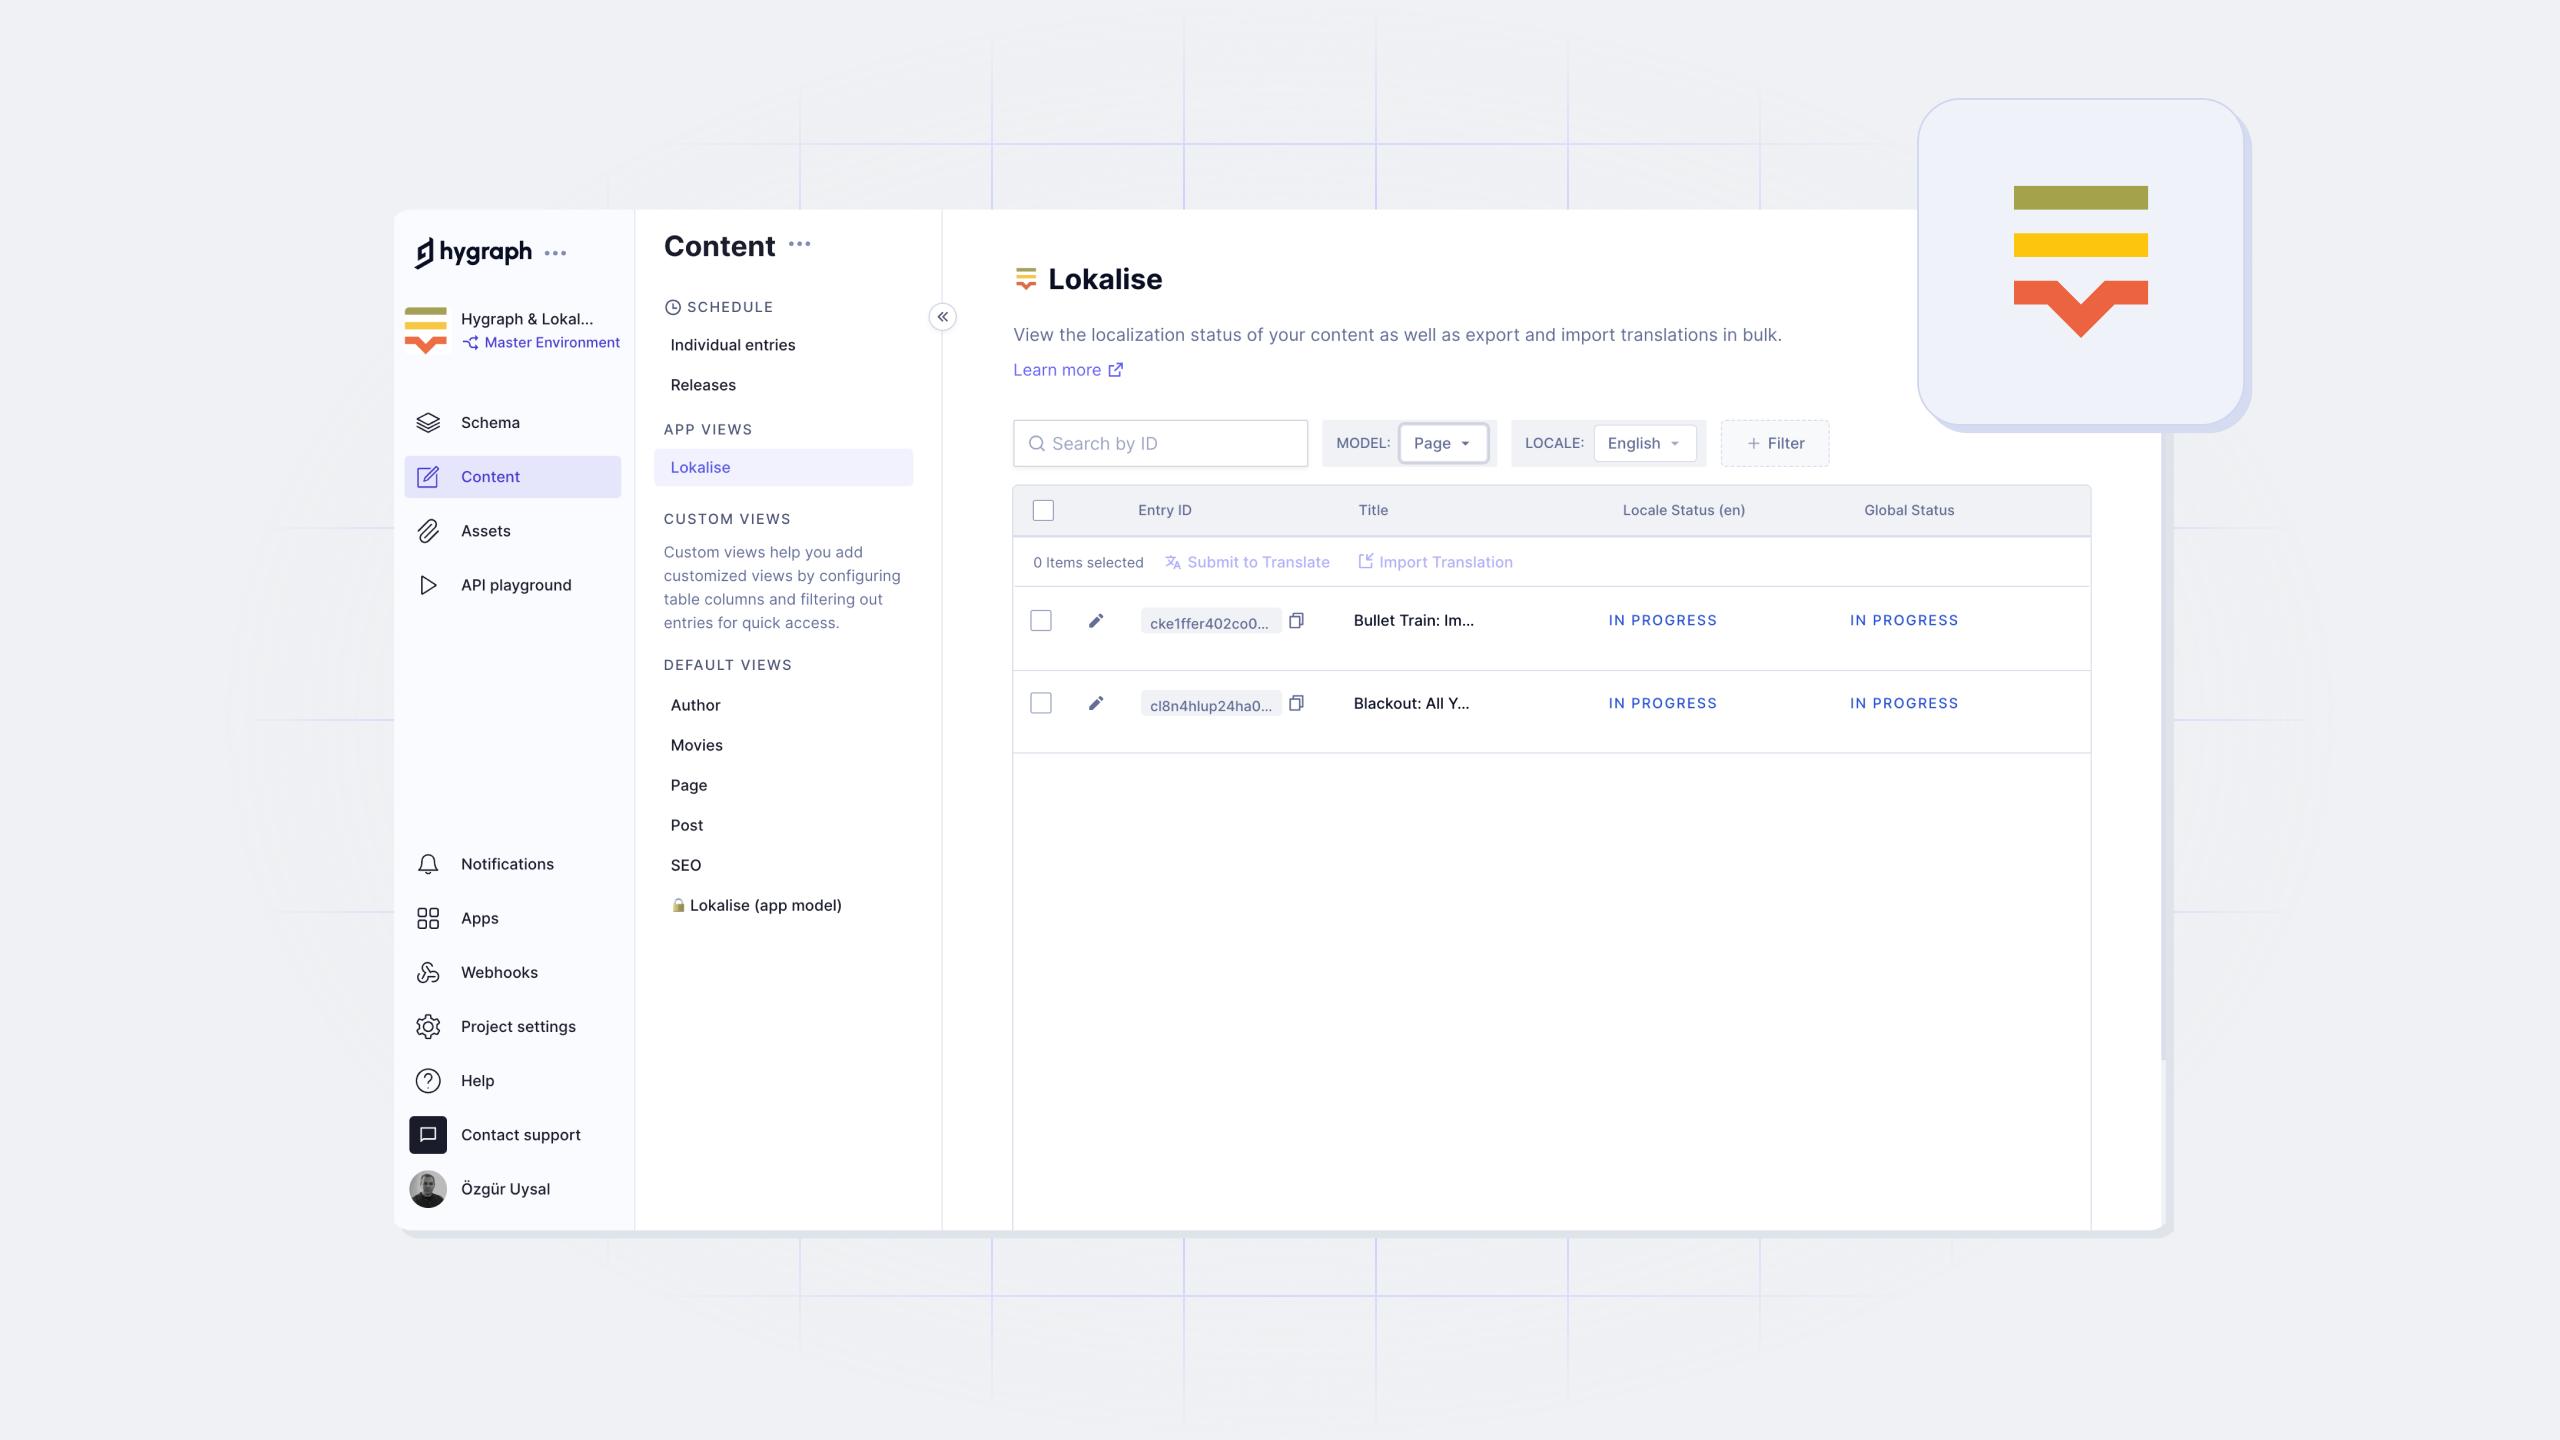Open Individual entries schedule view
Screen dimensions: 2560x1440
733,345
